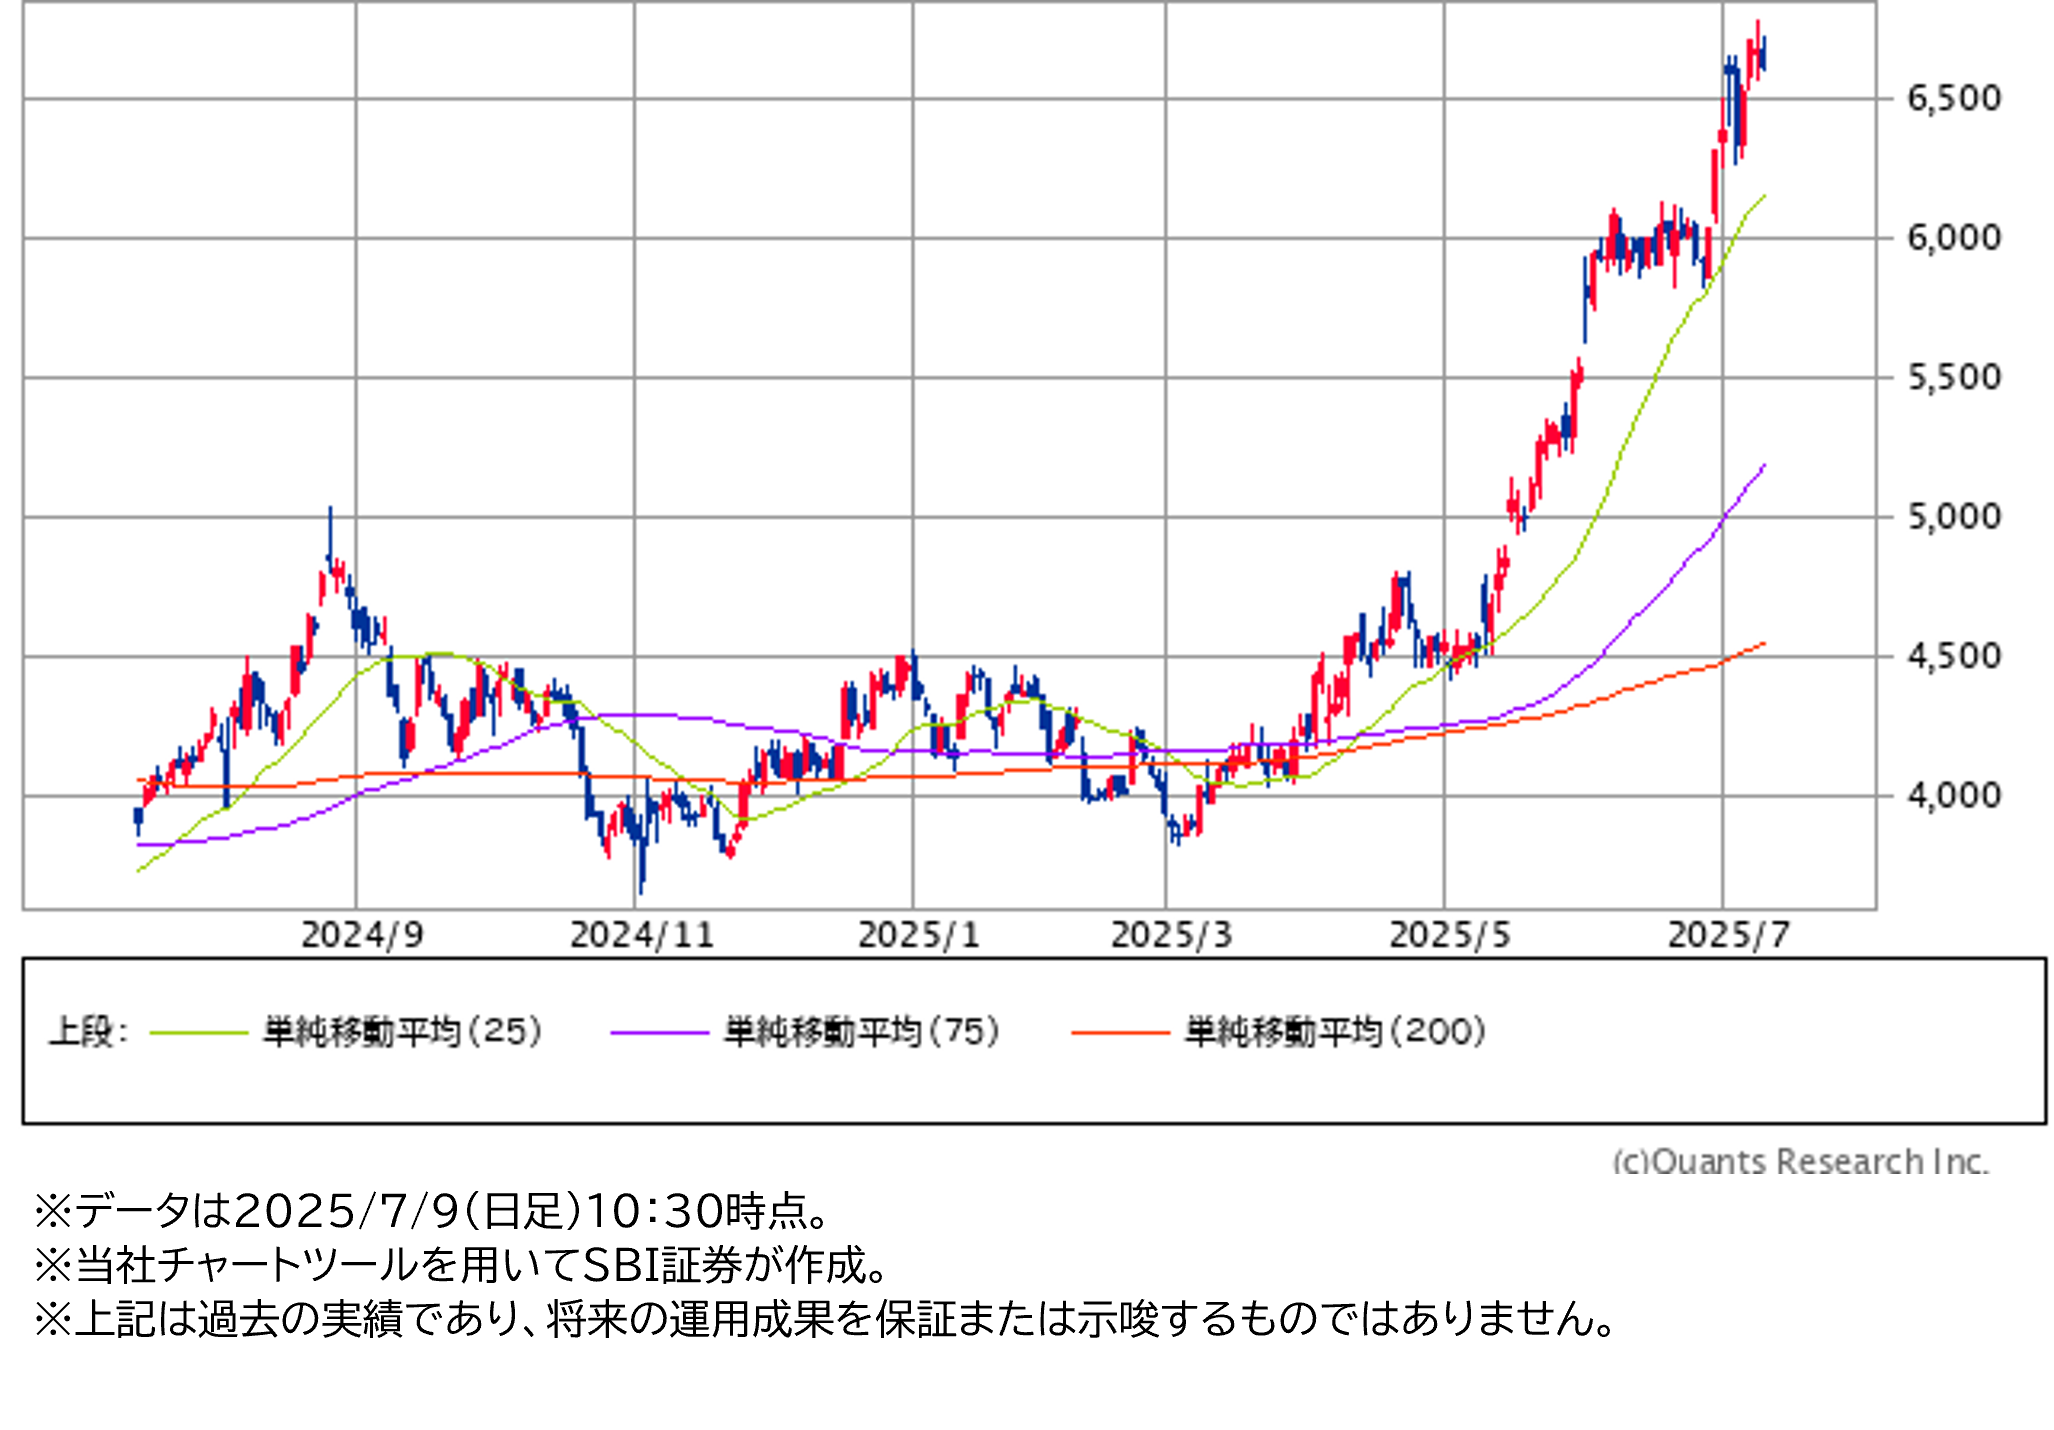Click the Quants Research Inc. copyright text
Image resolution: width=2054 pixels, height=1430 pixels.
coord(1800,1161)
